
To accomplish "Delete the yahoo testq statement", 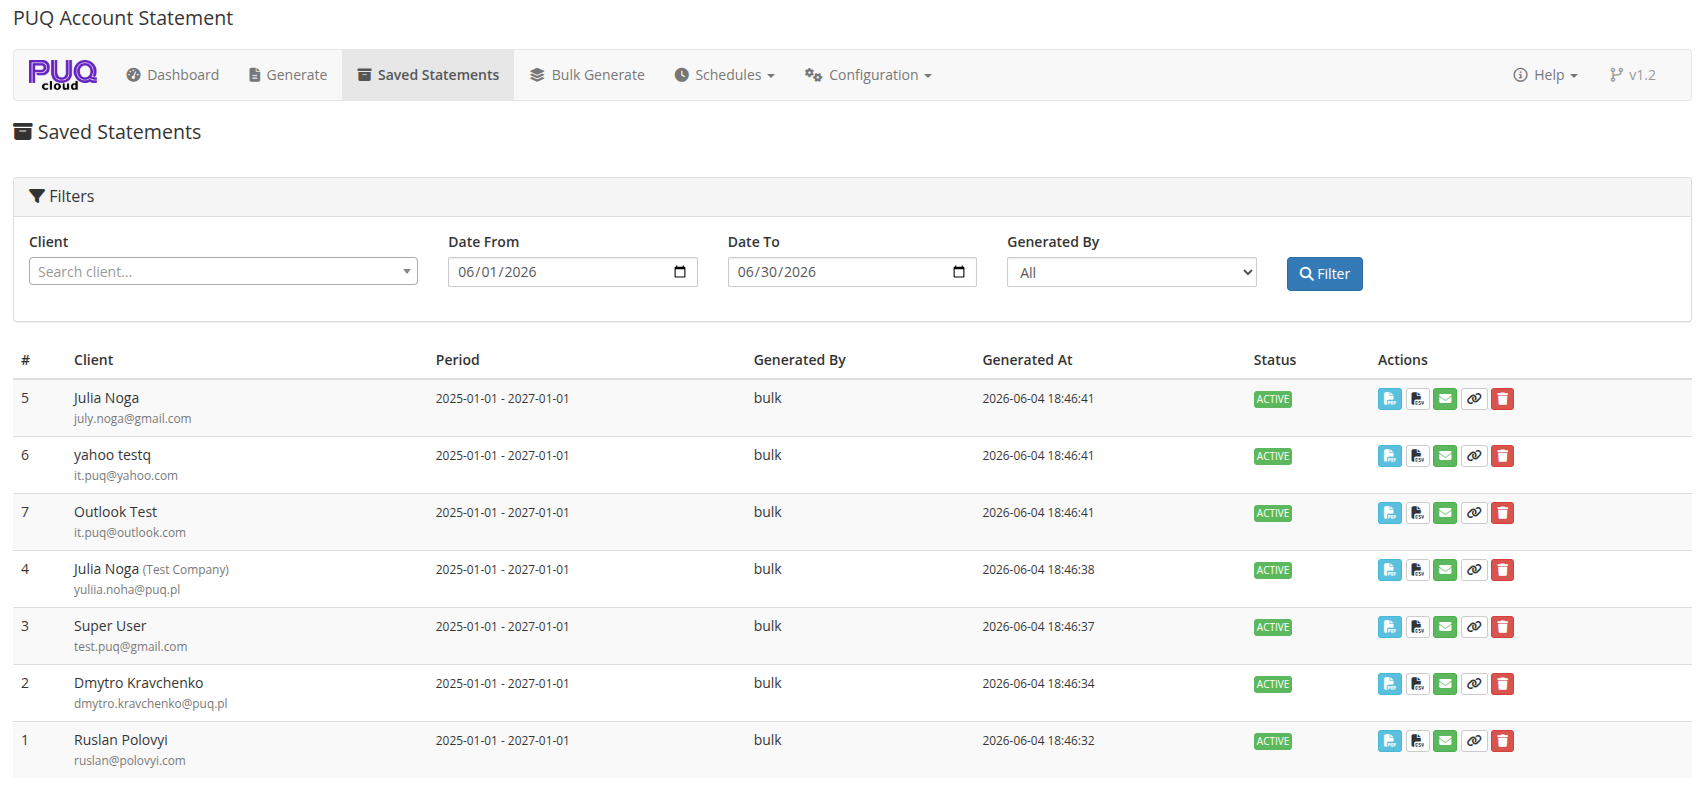I will (x=1502, y=456).
